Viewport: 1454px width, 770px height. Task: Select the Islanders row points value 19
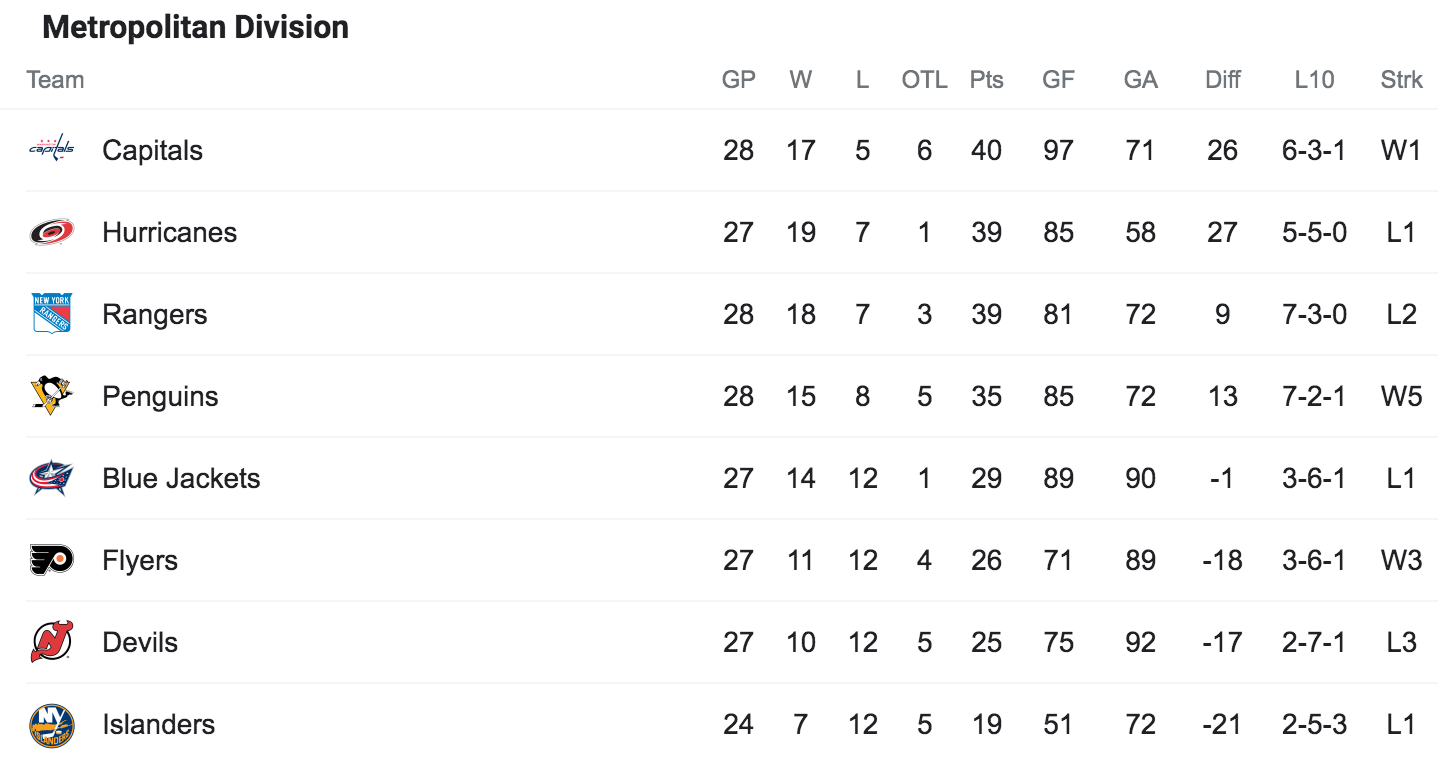pos(986,724)
